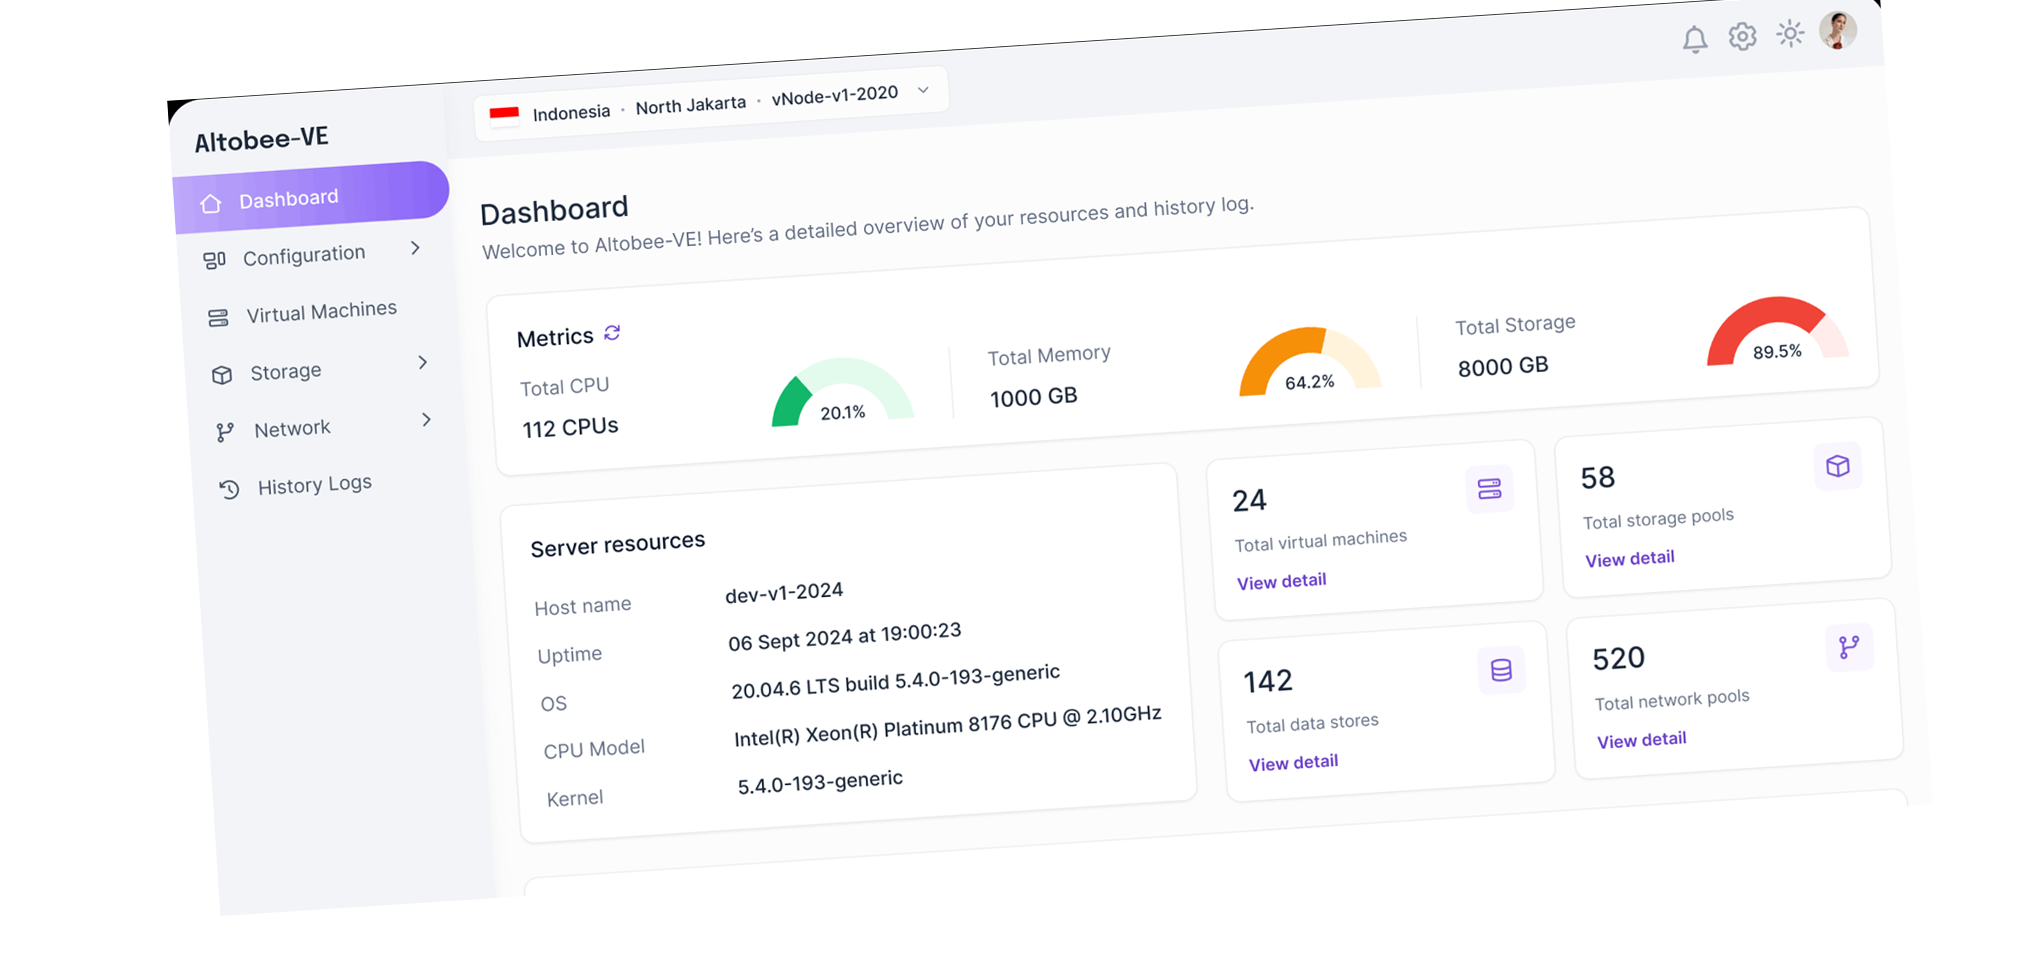Open settings via the gear icon
This screenshot has height=960, width=2026.
pos(1742,37)
